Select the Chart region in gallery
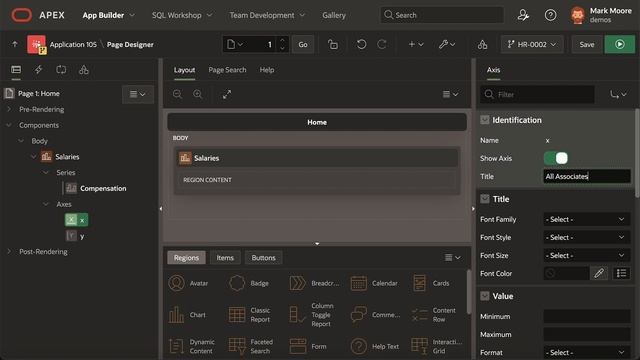The height and width of the screenshot is (360, 640). [x=187, y=315]
